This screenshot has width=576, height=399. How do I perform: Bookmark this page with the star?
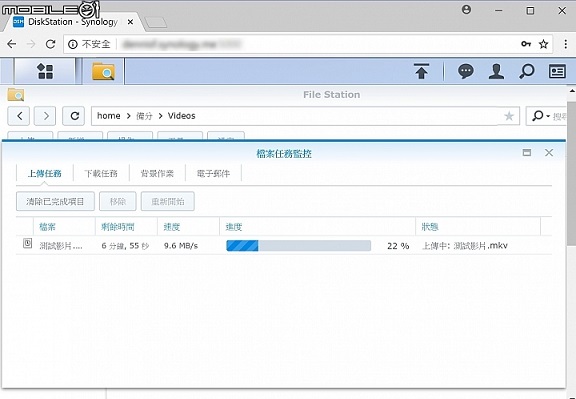[x=543, y=44]
